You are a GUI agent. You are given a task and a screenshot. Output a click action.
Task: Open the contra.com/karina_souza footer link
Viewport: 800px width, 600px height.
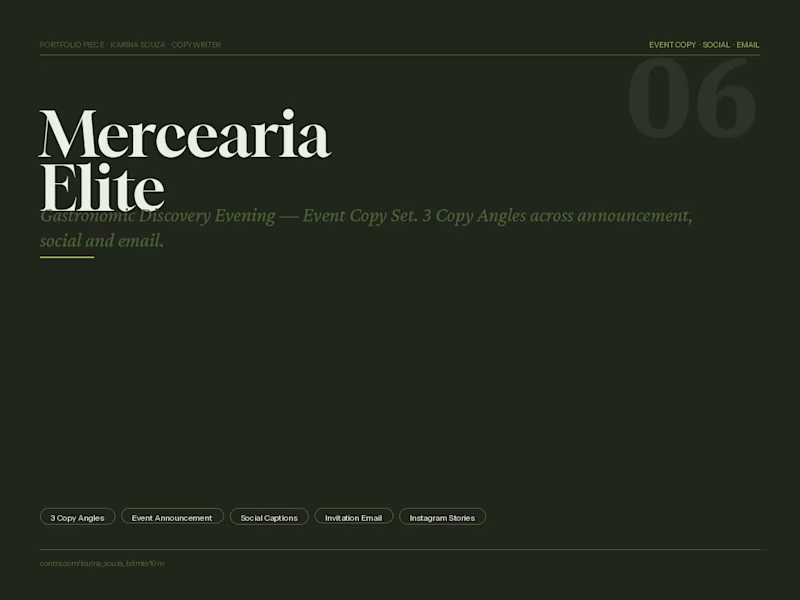click(102, 564)
